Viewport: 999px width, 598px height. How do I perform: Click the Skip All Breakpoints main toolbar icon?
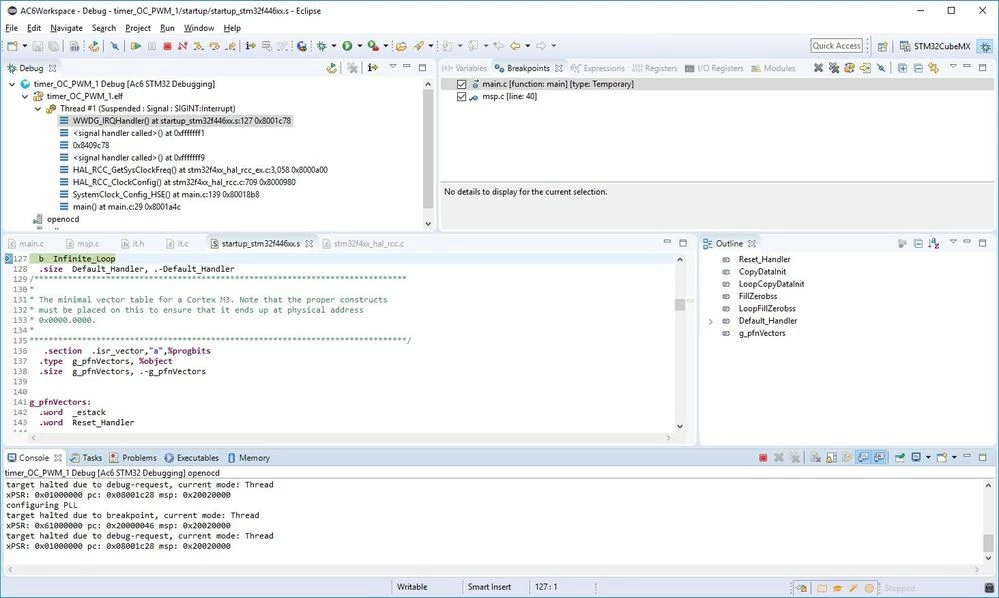coord(115,46)
